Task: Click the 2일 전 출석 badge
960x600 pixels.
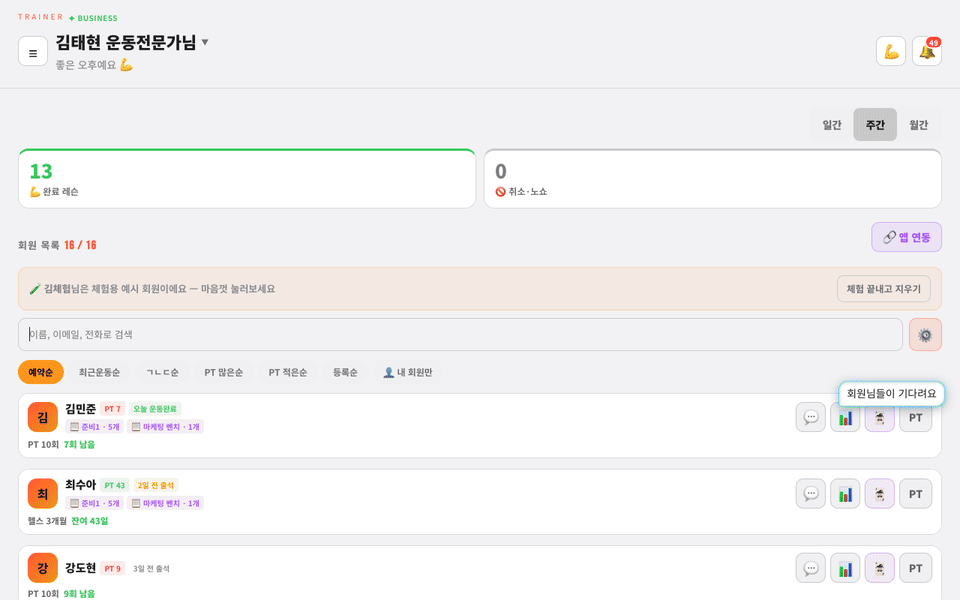Action: (156, 486)
